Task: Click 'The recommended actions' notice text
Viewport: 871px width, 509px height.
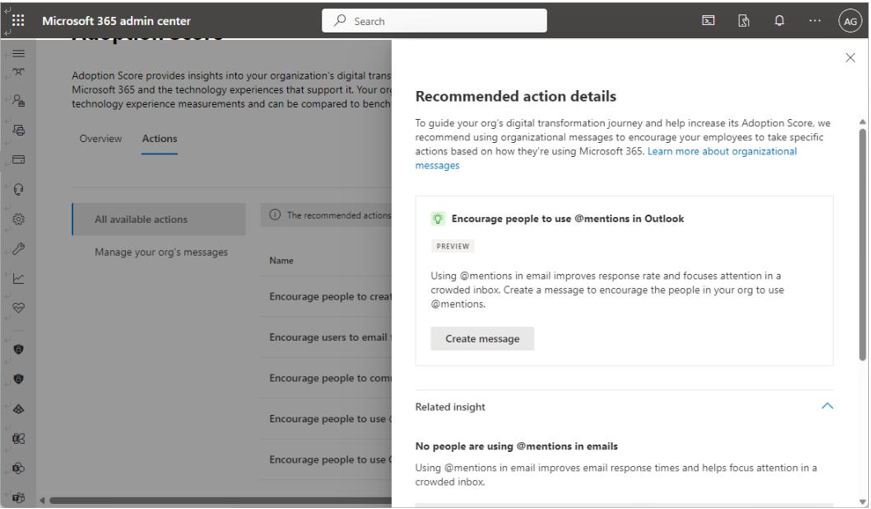Action: [x=339, y=215]
